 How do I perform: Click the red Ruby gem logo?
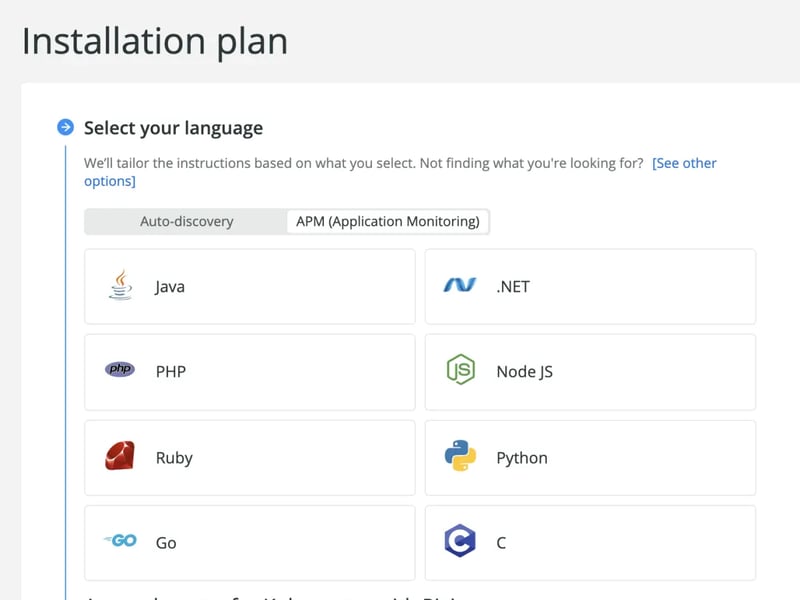click(120, 456)
